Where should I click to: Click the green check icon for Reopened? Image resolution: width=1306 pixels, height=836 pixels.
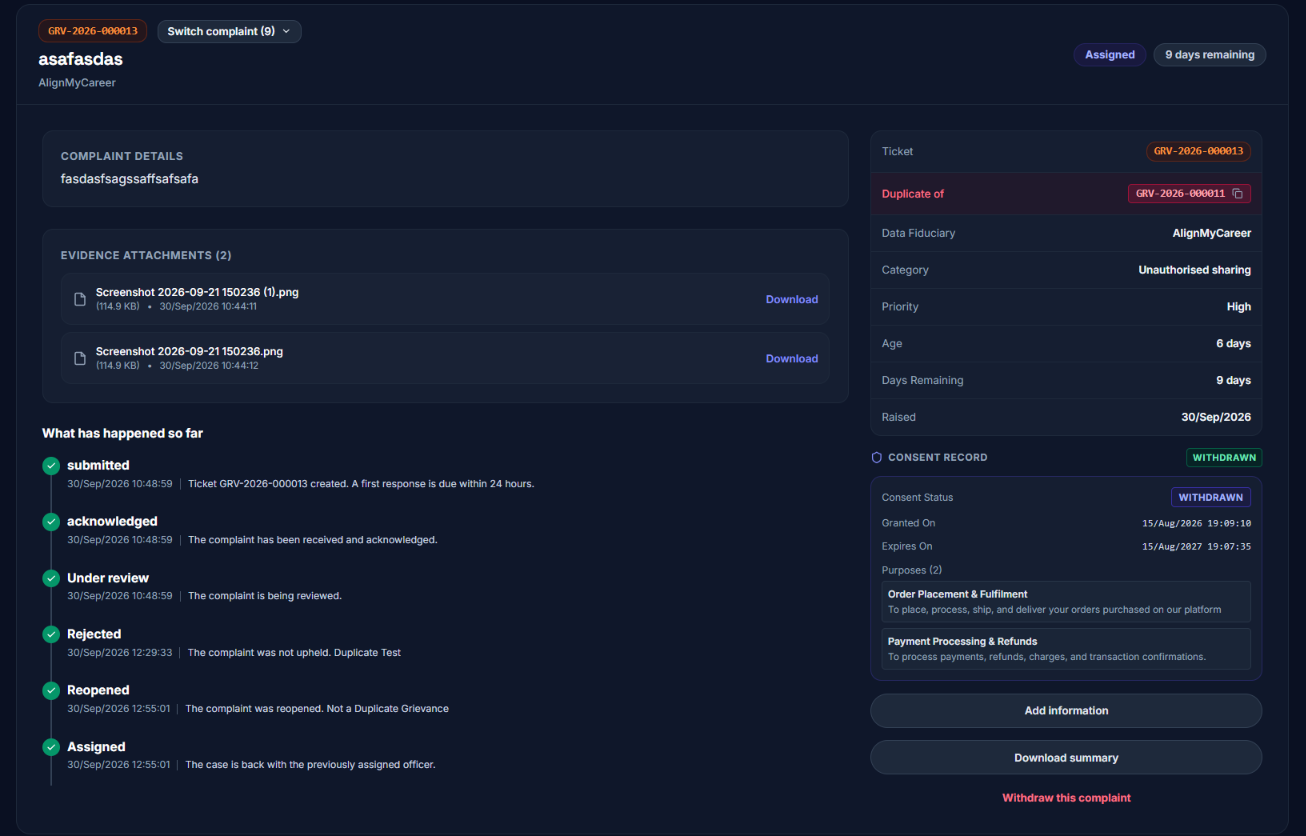(51, 690)
